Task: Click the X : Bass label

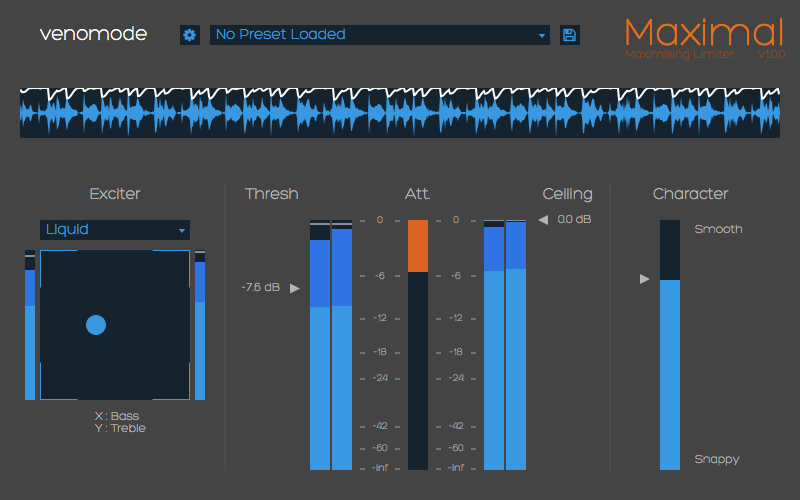Action: click(117, 416)
